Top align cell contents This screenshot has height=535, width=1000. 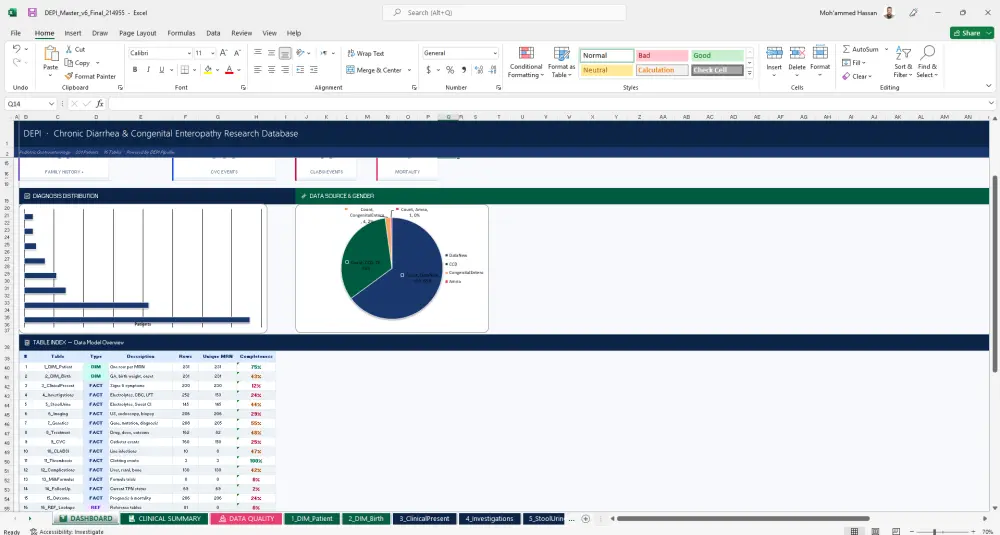click(x=258, y=53)
